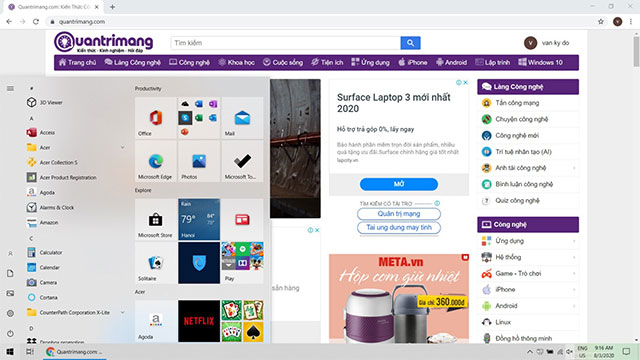This screenshot has height=360, width=640.
Task: Open the Tấn công mạng link
Action: 517,103
